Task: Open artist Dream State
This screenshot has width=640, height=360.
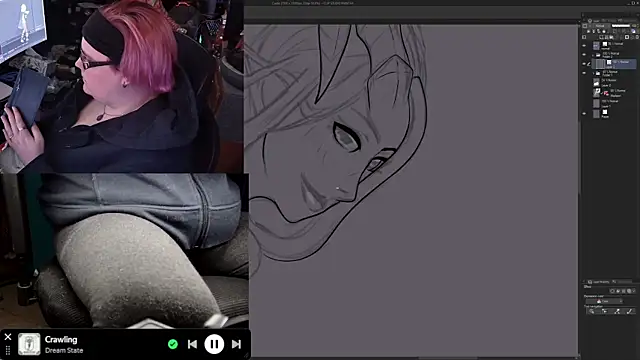Action: point(64,350)
